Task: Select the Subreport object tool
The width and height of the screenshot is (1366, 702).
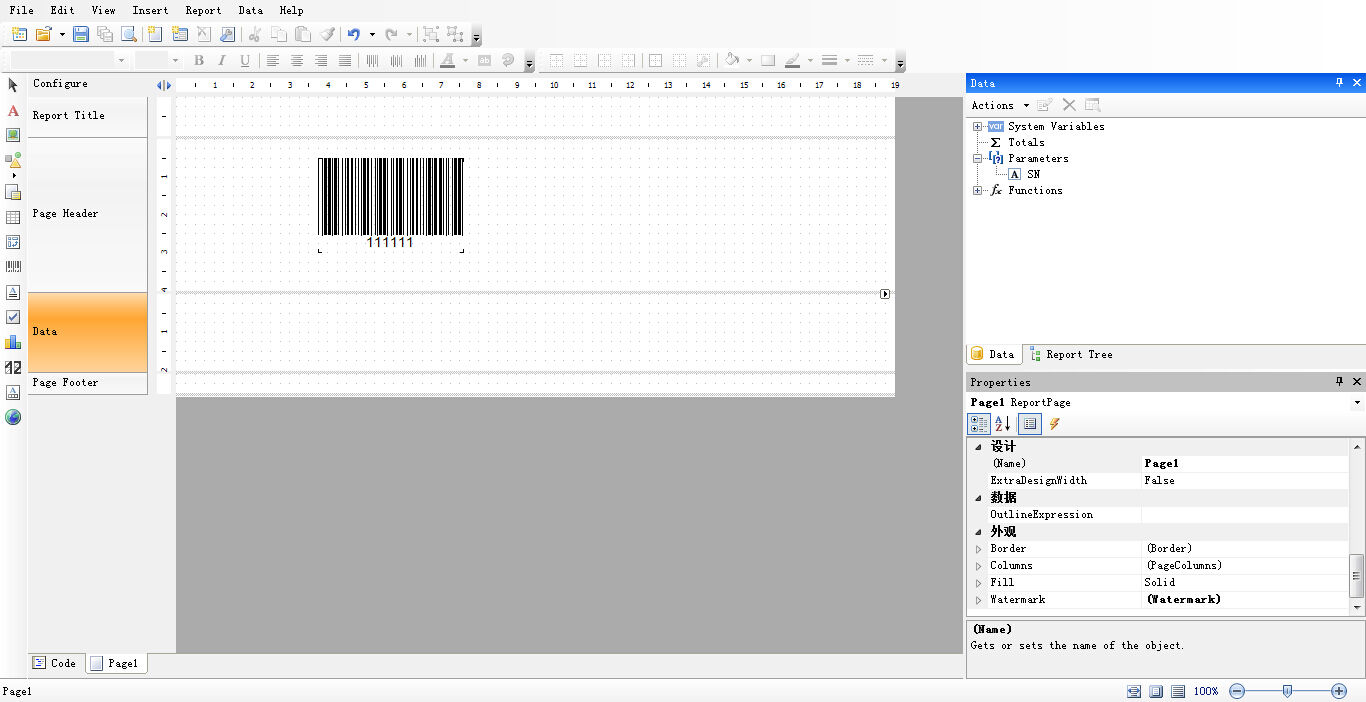Action: point(13,192)
